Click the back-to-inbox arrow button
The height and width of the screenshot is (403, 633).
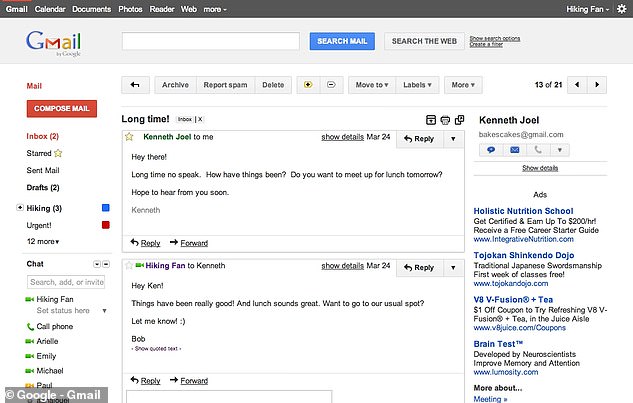pos(135,85)
